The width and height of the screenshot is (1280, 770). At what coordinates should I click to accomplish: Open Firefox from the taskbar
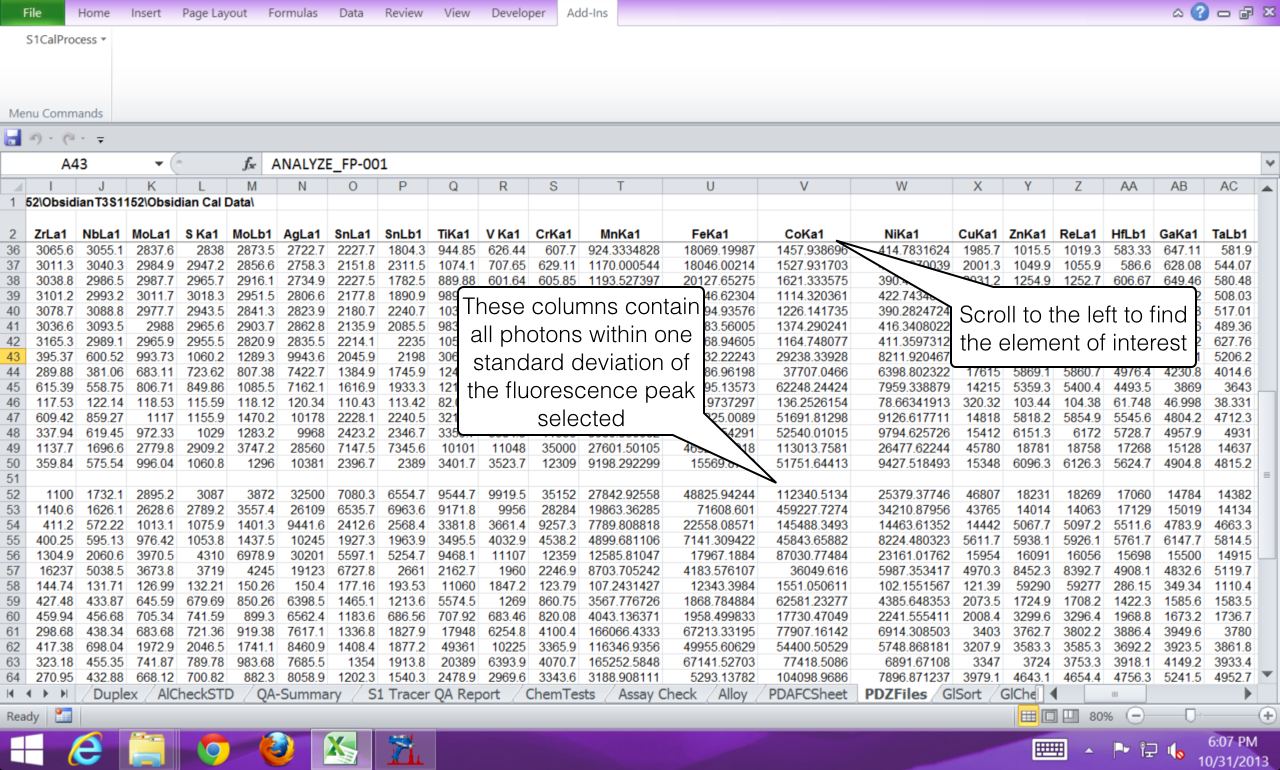point(277,748)
